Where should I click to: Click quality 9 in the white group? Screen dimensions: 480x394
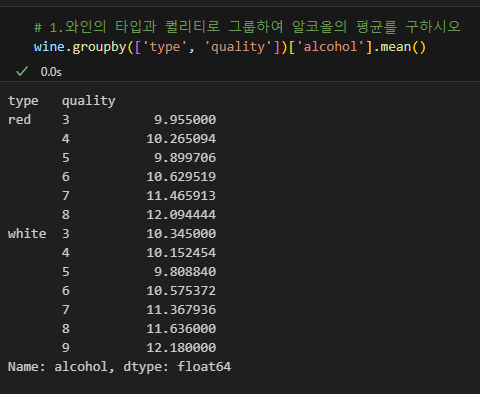pos(66,348)
